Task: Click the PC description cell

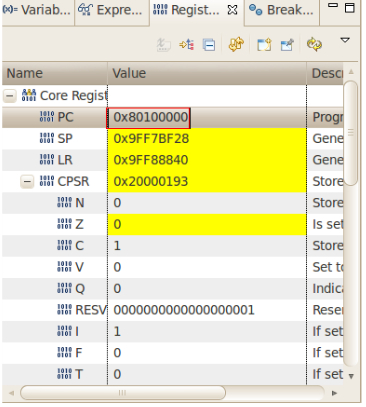Action: pos(325,117)
